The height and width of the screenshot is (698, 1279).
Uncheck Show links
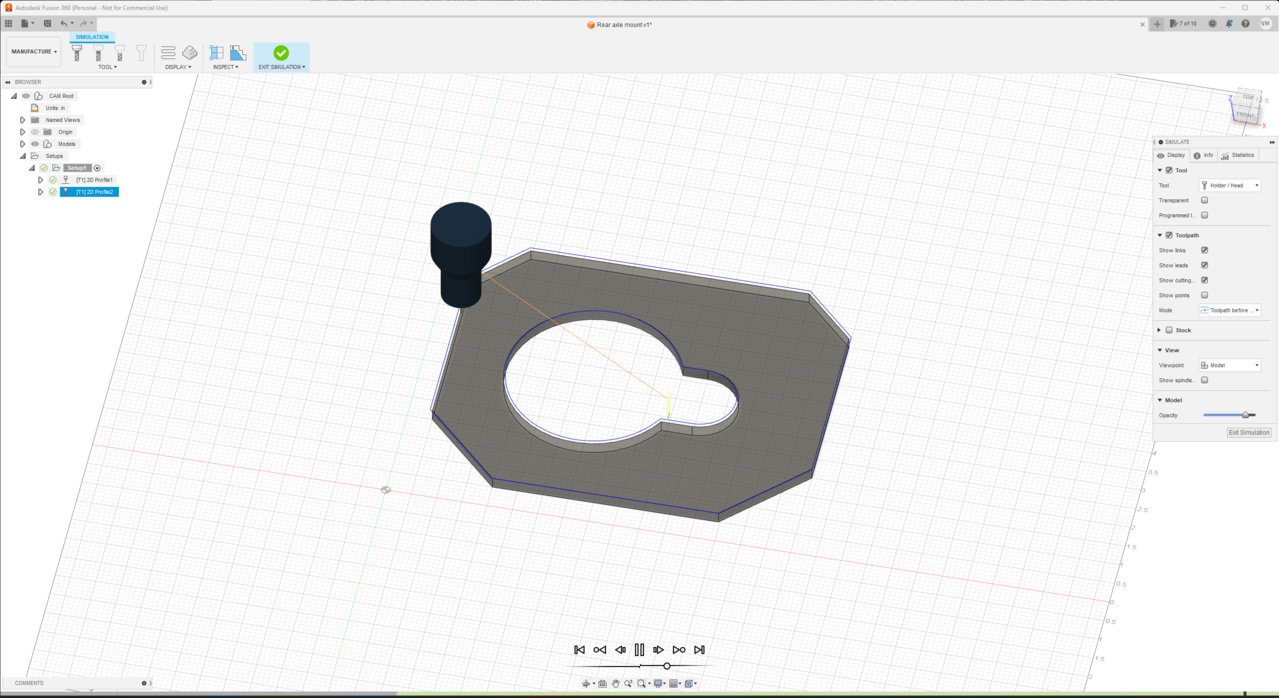click(1204, 250)
